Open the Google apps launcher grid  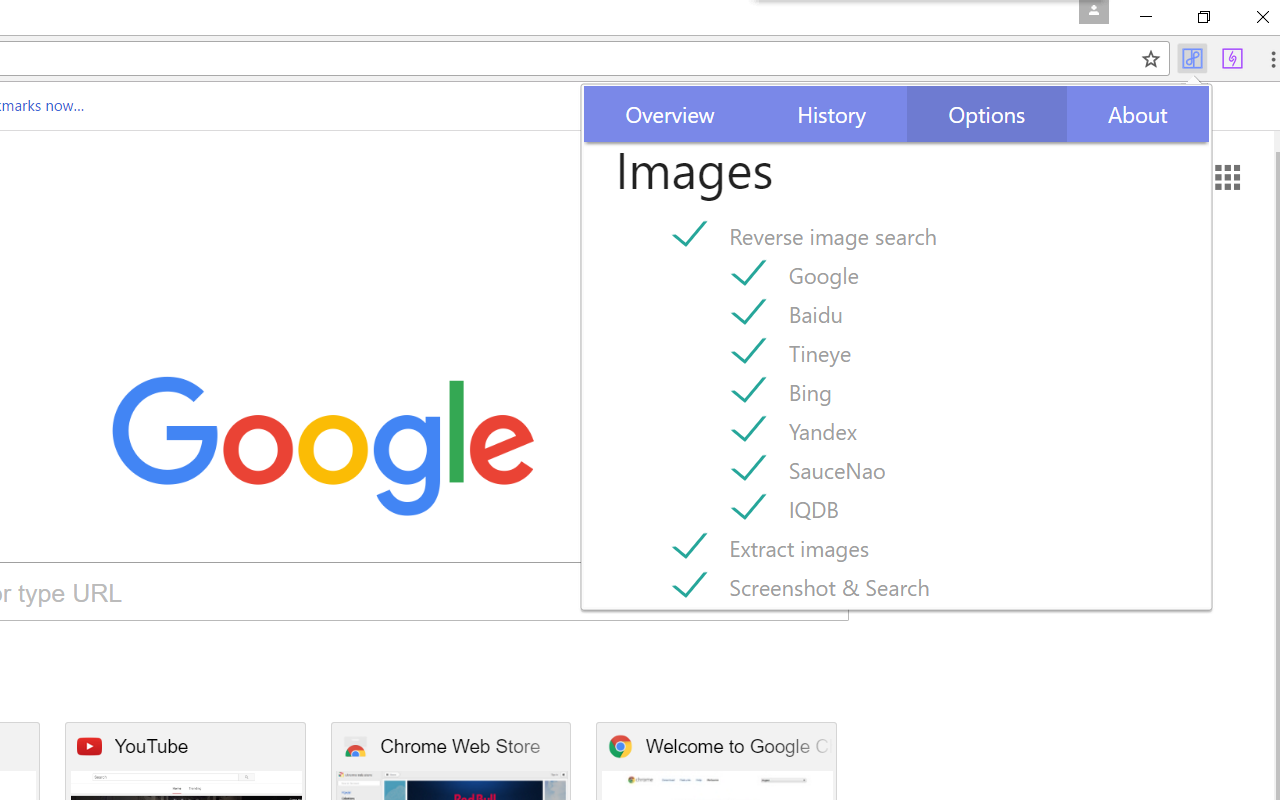pos(1227,177)
